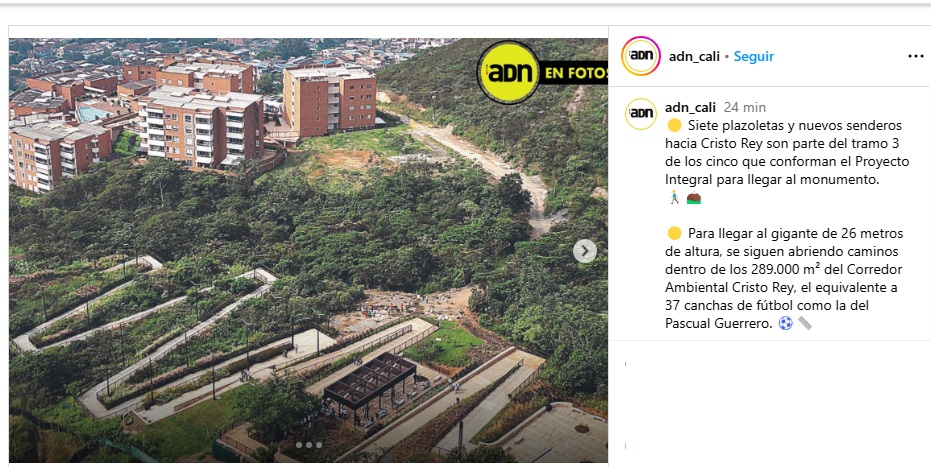
Task: Click the caption paragraph about 289.000 m²
Action: pos(784,278)
